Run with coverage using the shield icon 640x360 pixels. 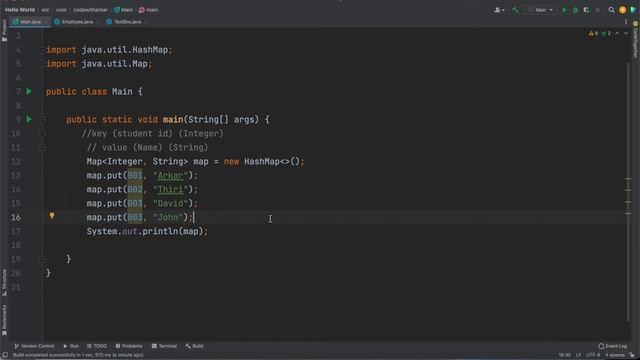tap(587, 10)
